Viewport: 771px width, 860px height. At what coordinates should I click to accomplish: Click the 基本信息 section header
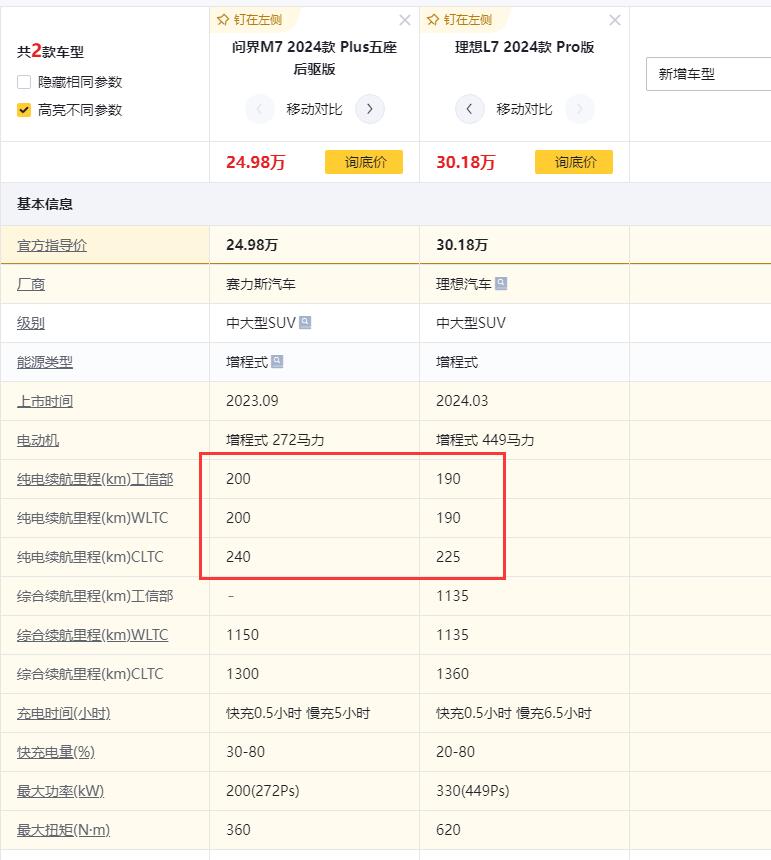coord(45,204)
